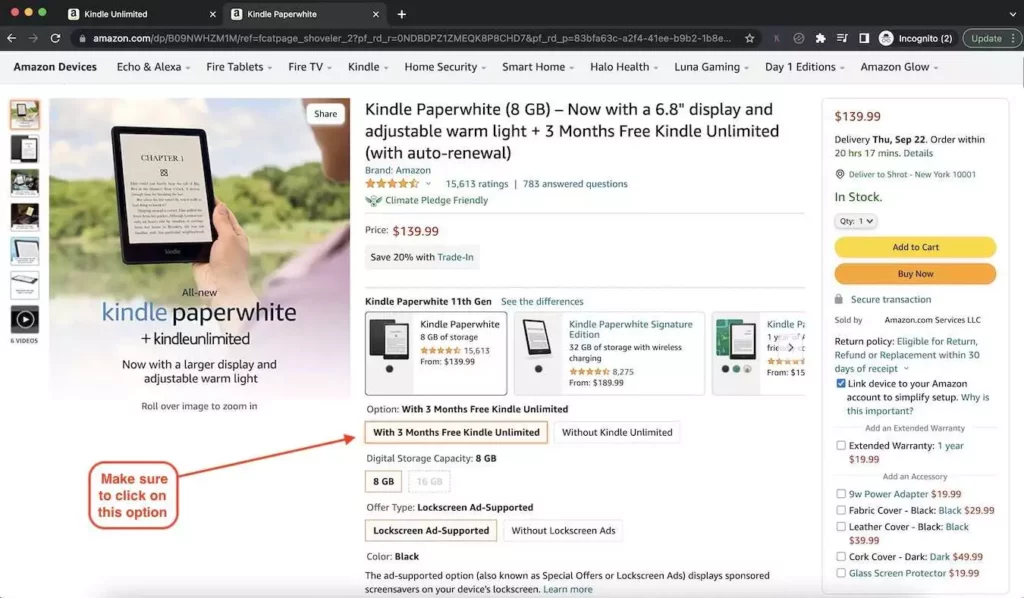
Task: Expand the Amazon Glow menu
Action: click(899, 67)
